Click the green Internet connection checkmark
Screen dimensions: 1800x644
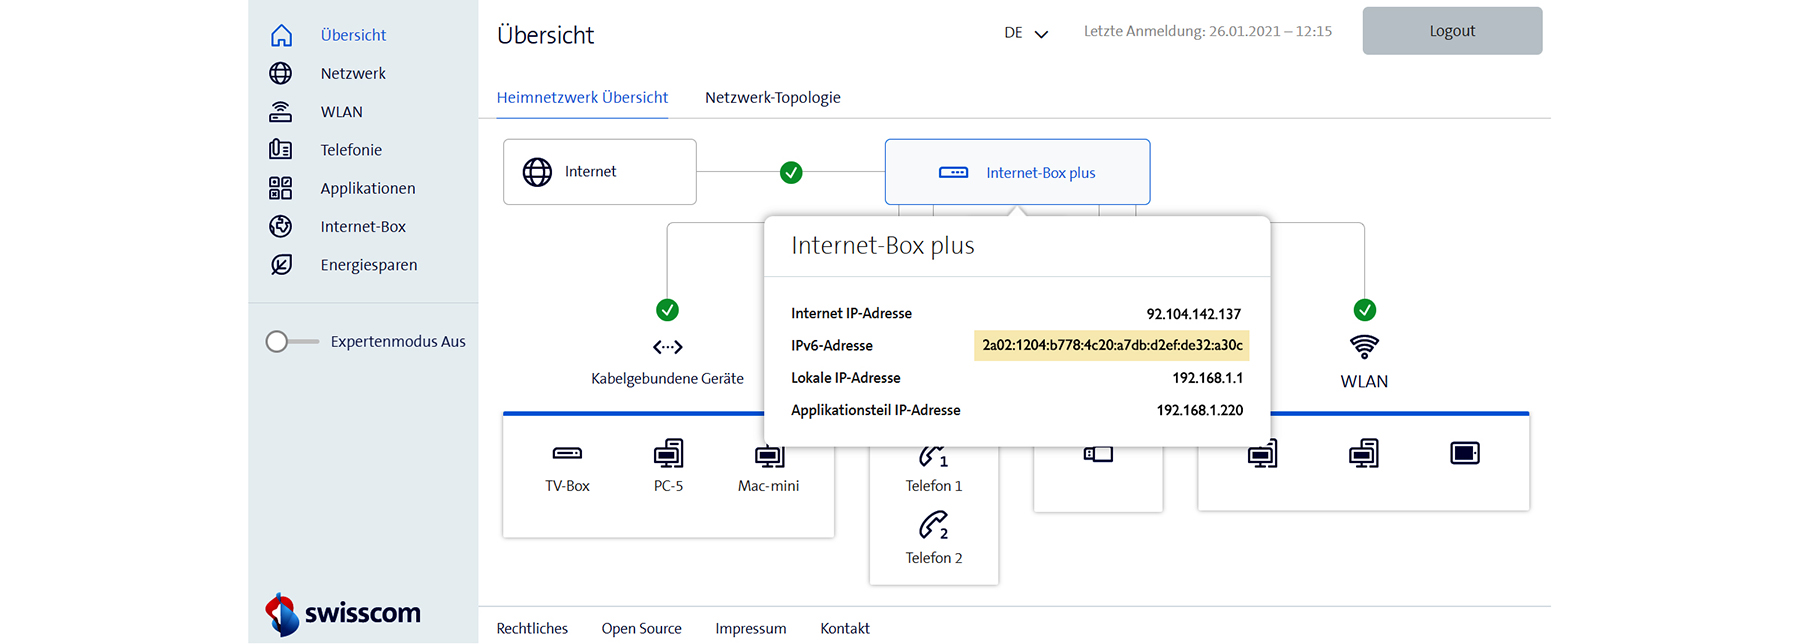pyautogui.click(x=791, y=173)
